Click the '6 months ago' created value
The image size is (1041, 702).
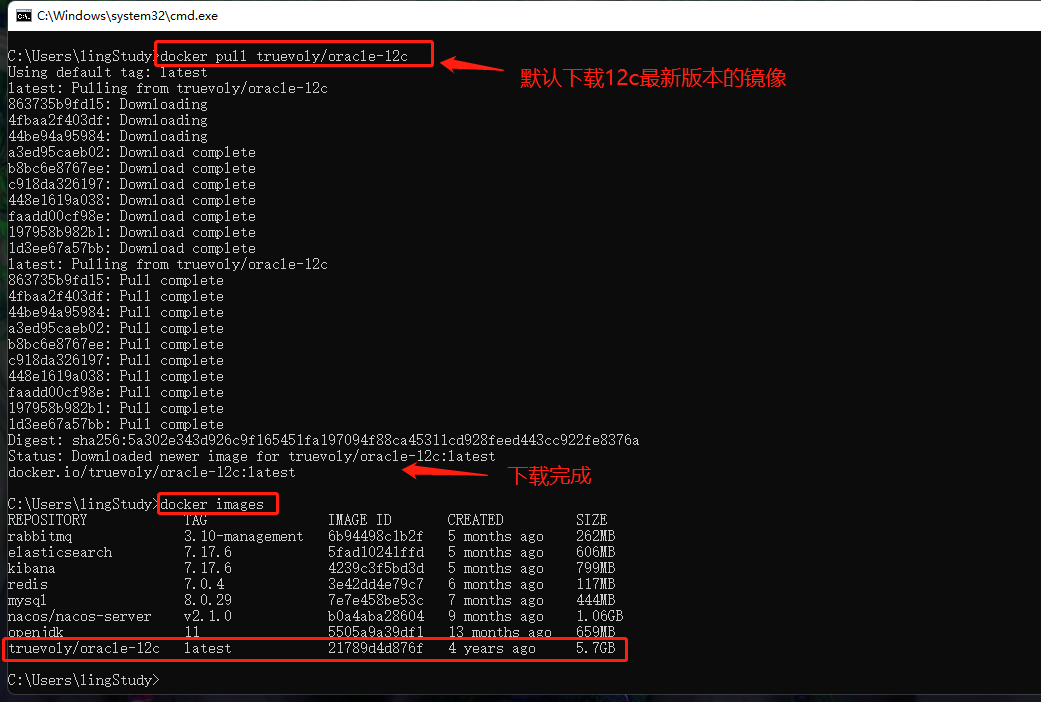[495, 584]
